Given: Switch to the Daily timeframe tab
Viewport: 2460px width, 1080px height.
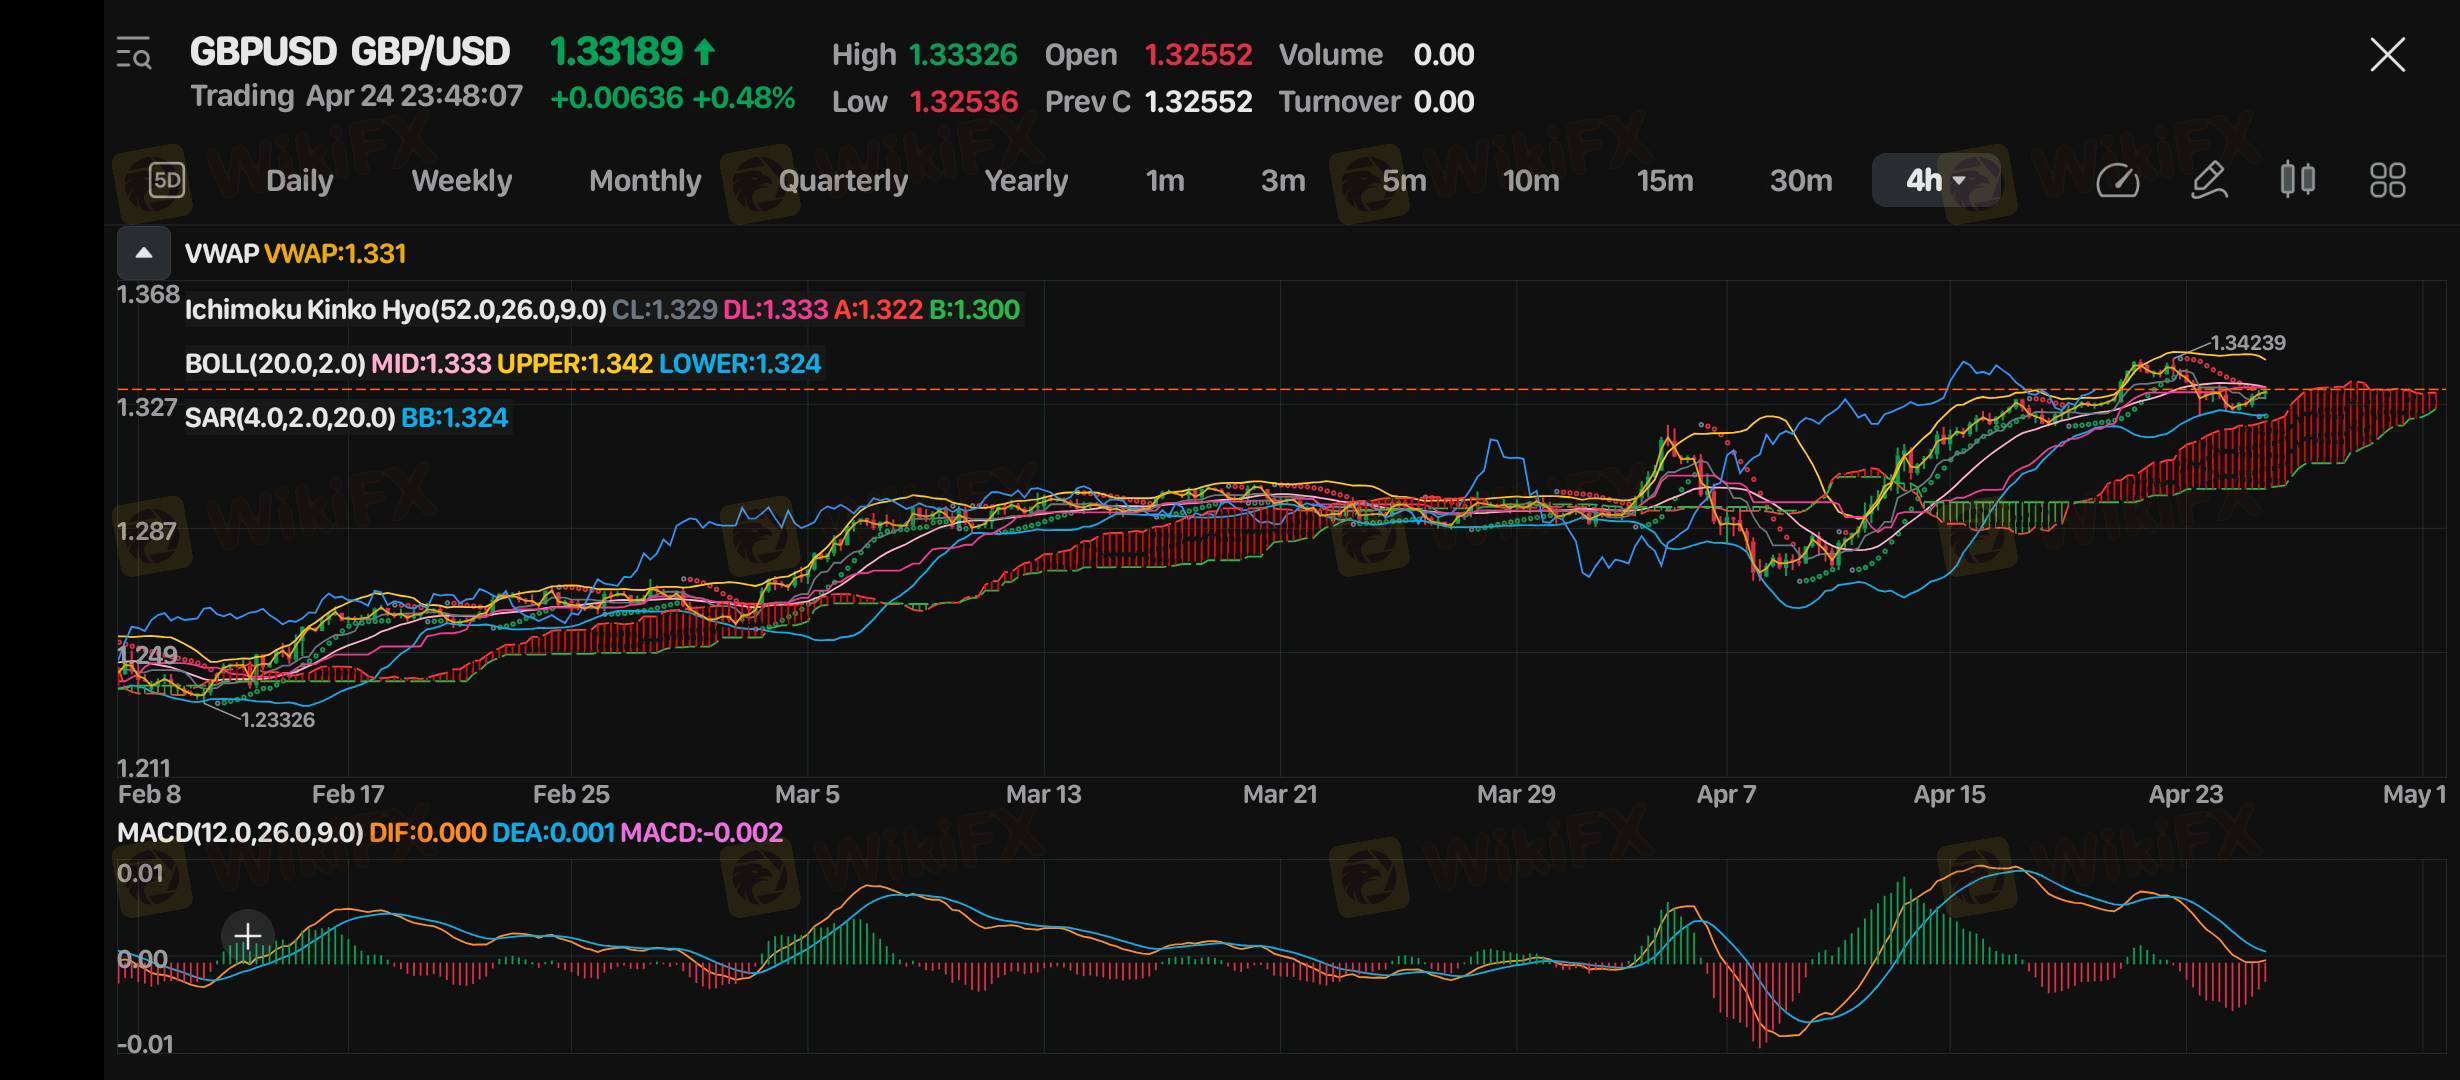Looking at the screenshot, I should [299, 181].
